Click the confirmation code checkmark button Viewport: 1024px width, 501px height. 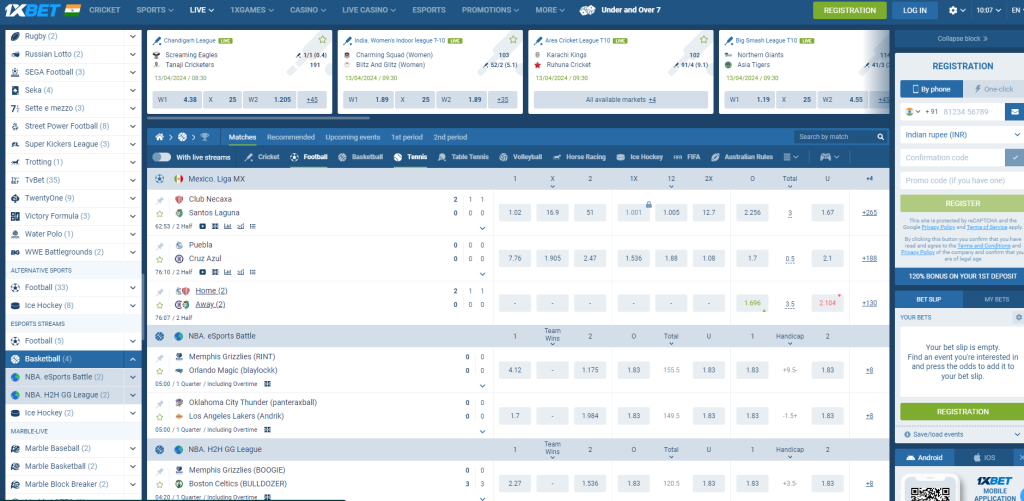click(x=1014, y=157)
